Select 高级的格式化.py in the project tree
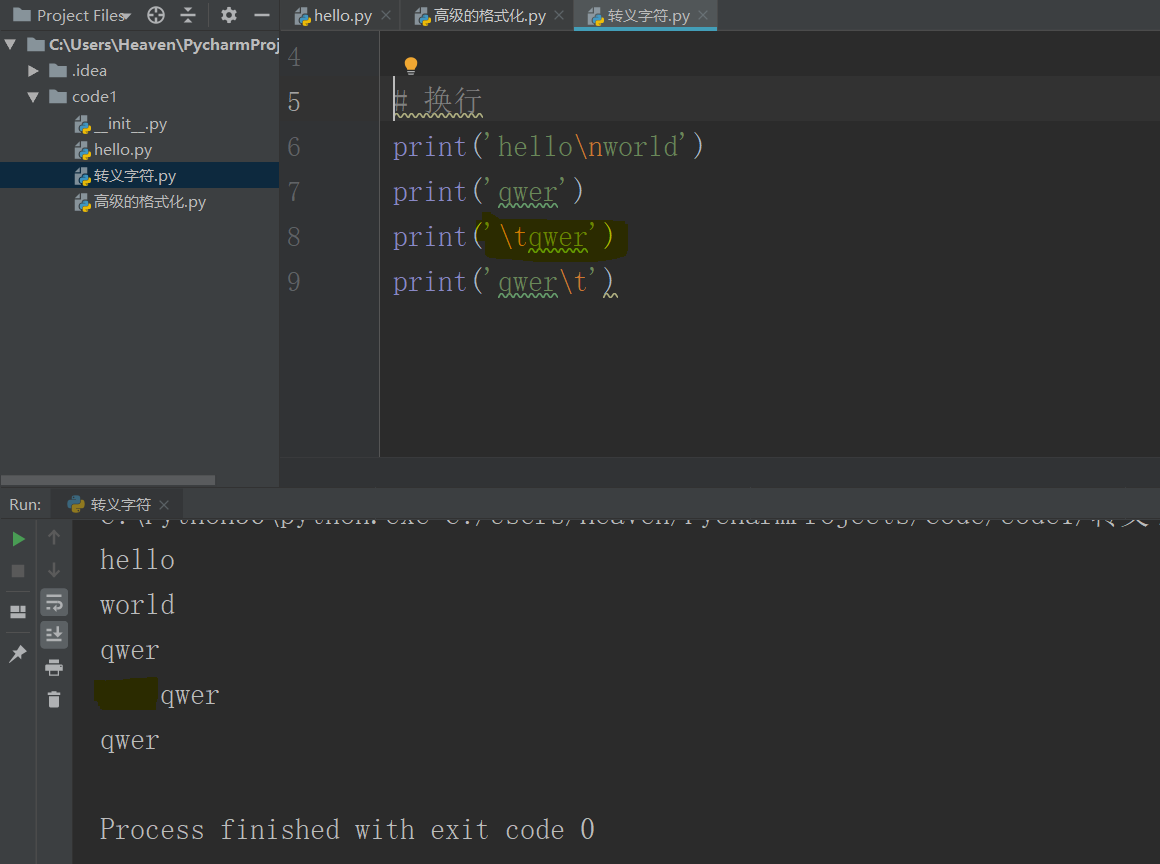This screenshot has width=1160, height=864. (x=140, y=202)
